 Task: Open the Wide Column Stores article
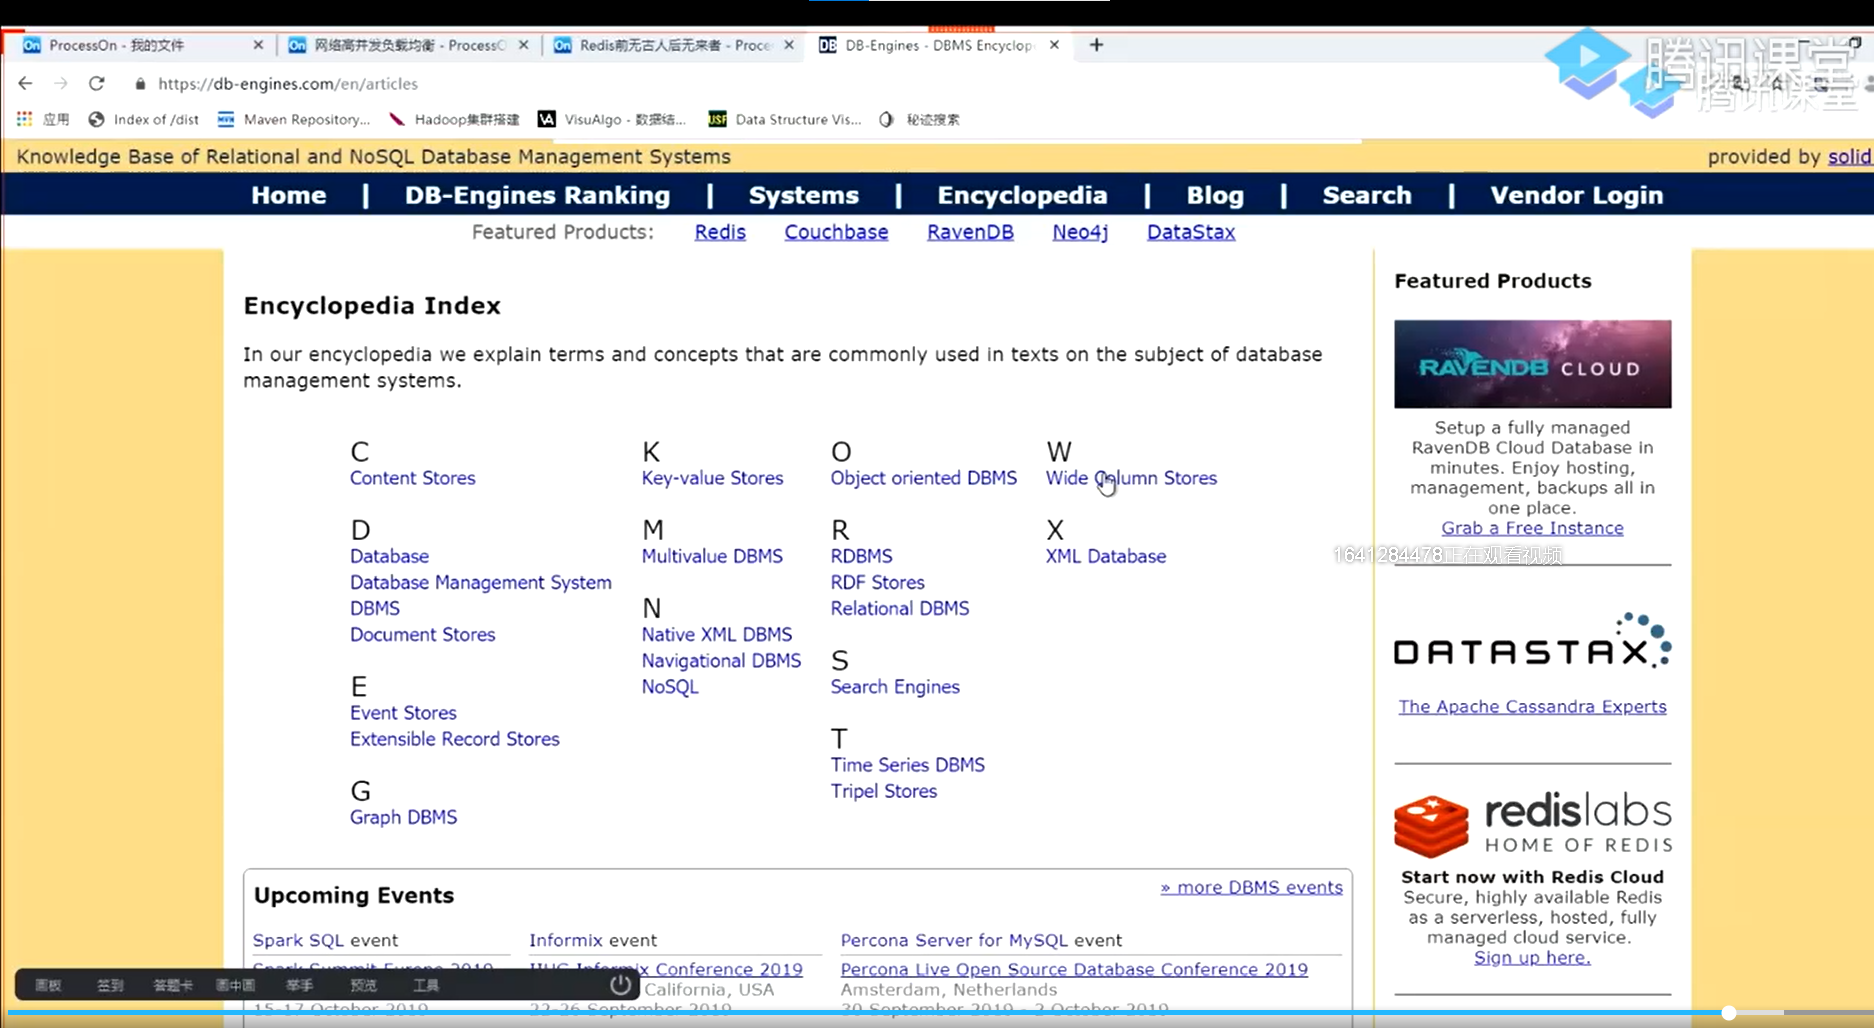(x=1131, y=478)
